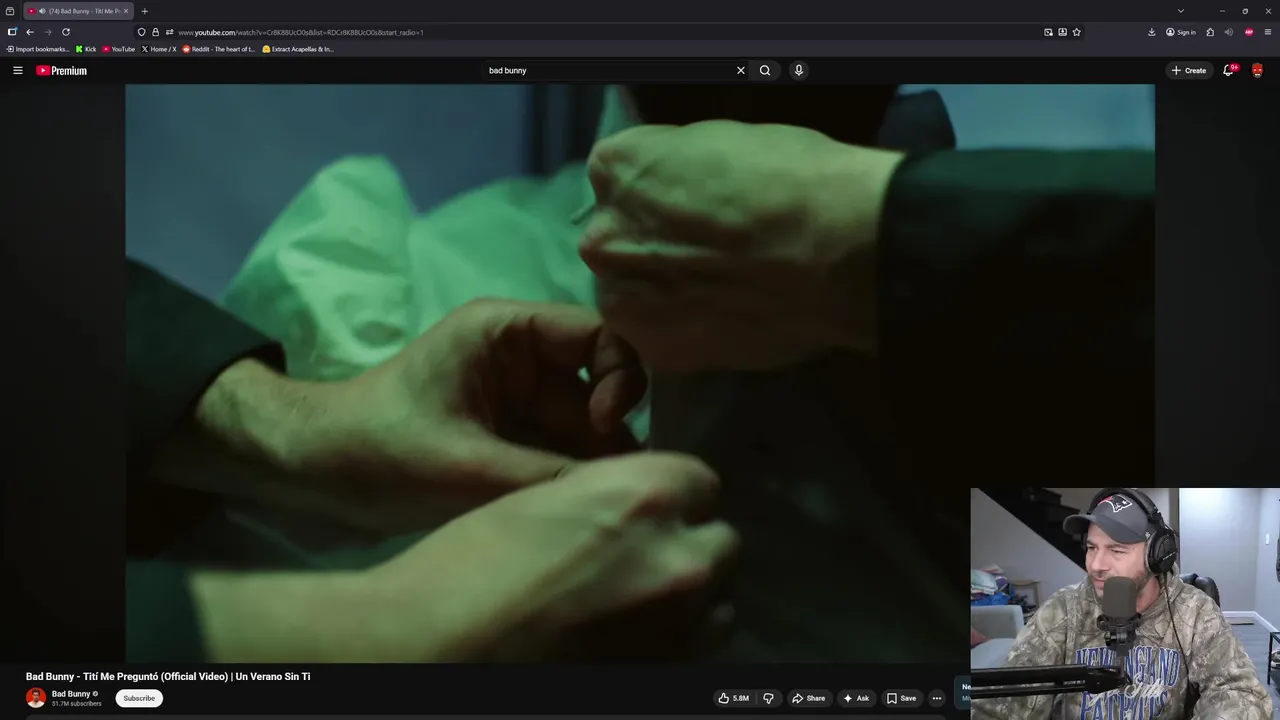Reload the current page
Screen dimensions: 1280x720
point(66,32)
